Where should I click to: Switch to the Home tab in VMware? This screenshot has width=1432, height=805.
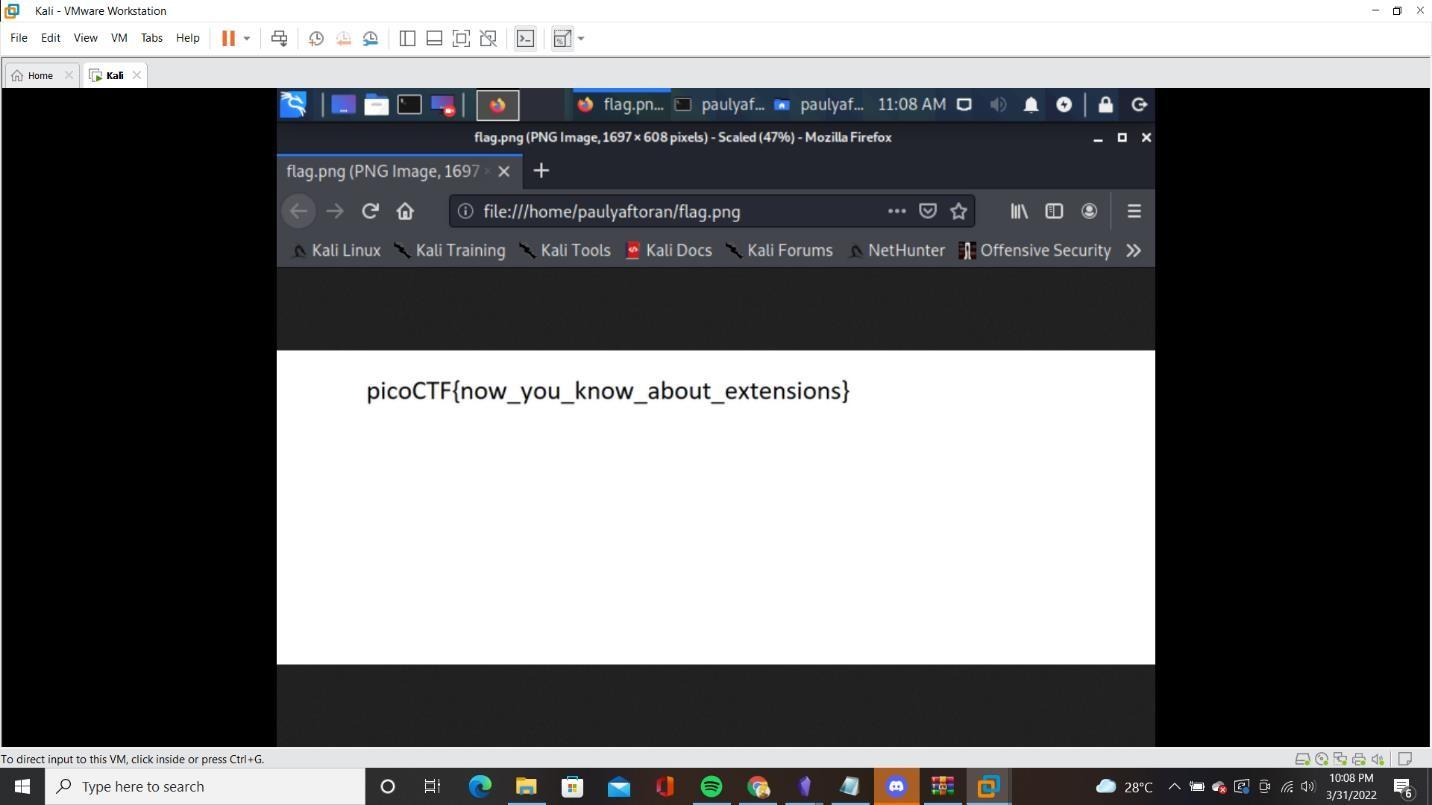[40, 75]
